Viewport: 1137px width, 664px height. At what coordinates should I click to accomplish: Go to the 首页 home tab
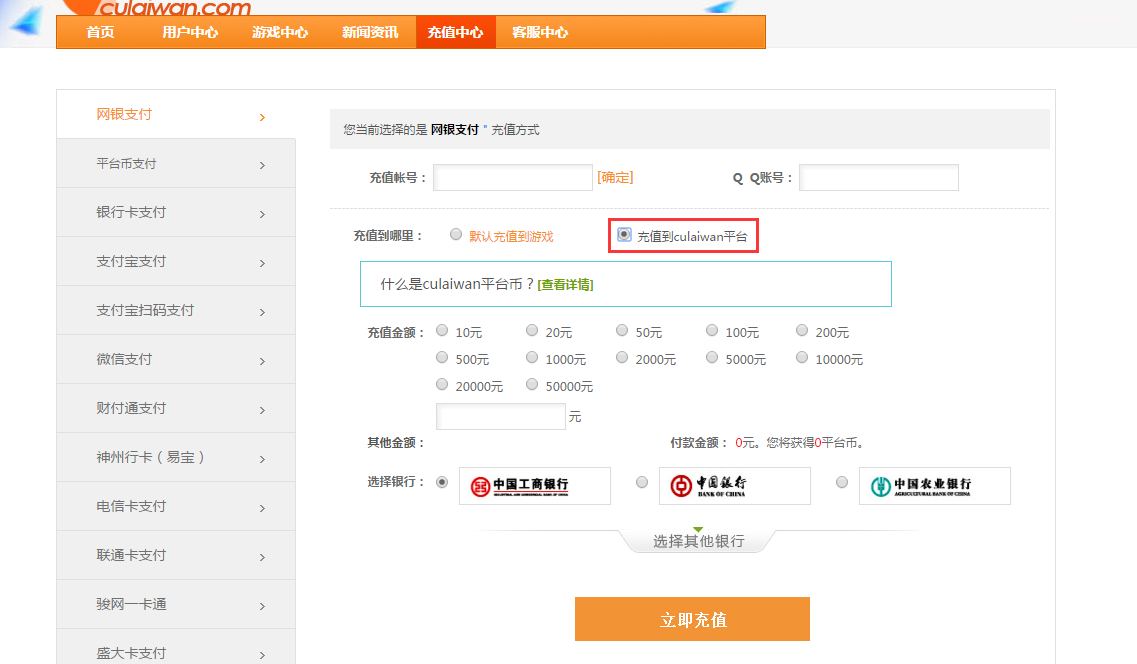100,32
